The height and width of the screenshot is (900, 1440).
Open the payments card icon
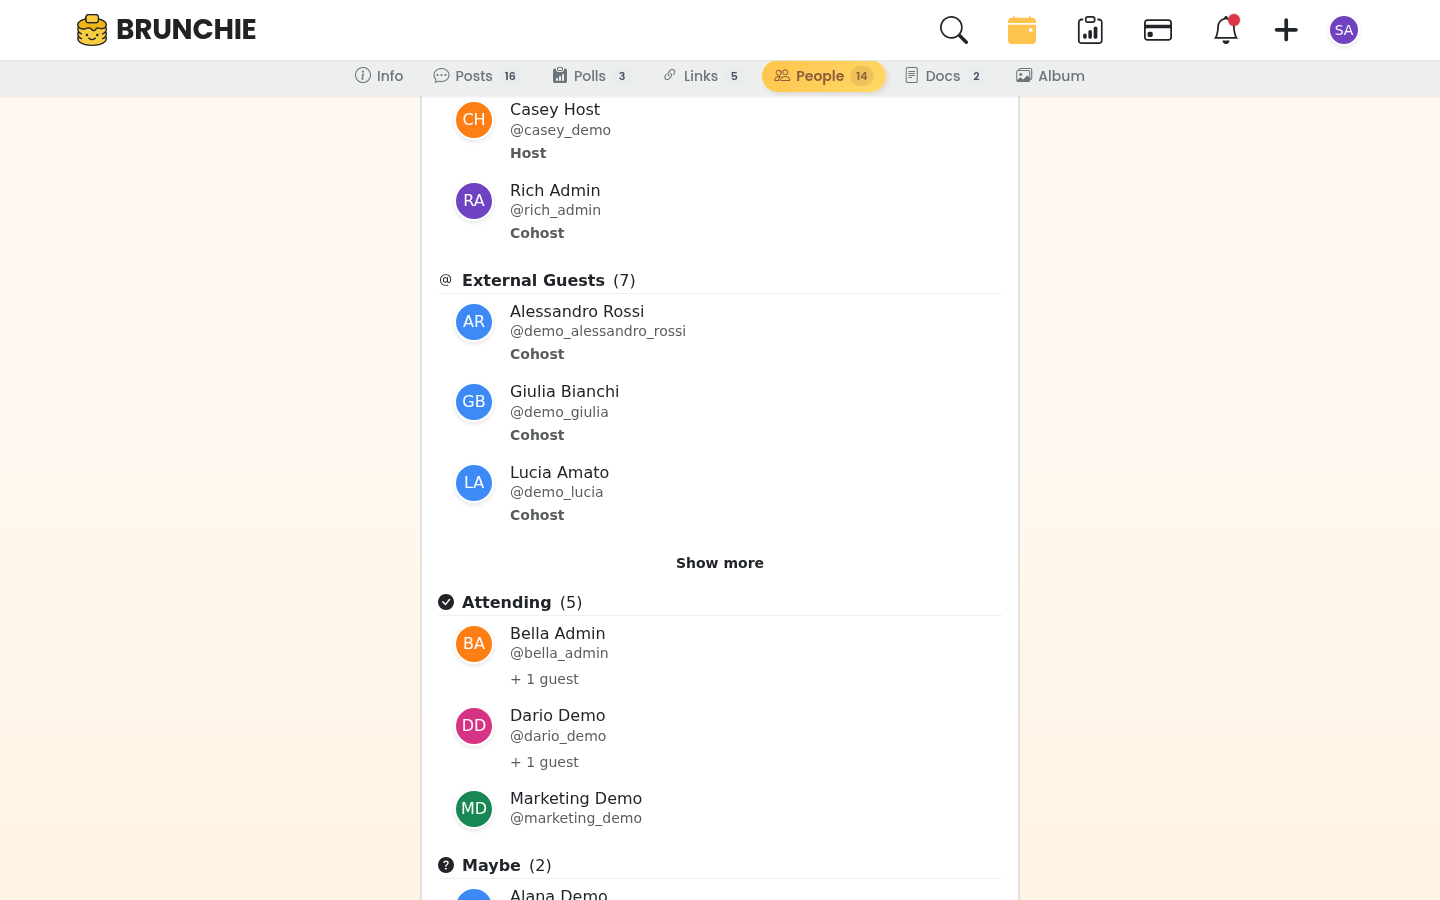click(x=1158, y=30)
